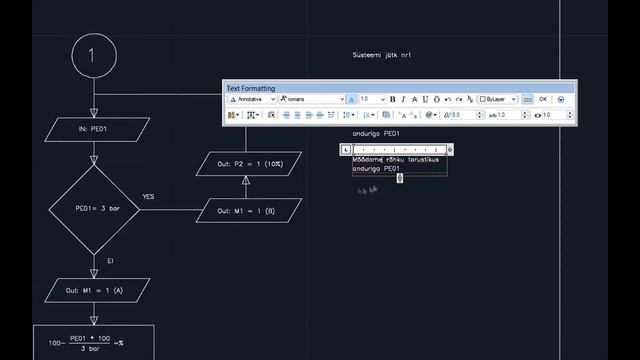Click the Lowercase conversion icon
640x360 pixels.
click(413, 115)
